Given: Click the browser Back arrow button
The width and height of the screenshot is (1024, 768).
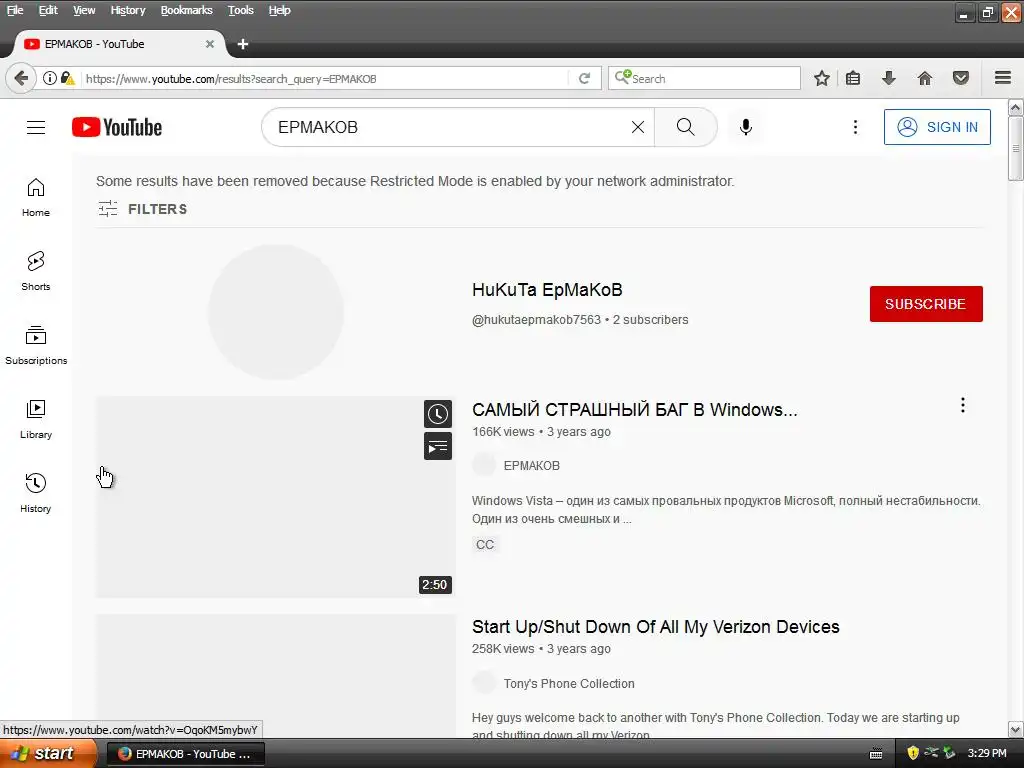Looking at the screenshot, I should [21, 78].
